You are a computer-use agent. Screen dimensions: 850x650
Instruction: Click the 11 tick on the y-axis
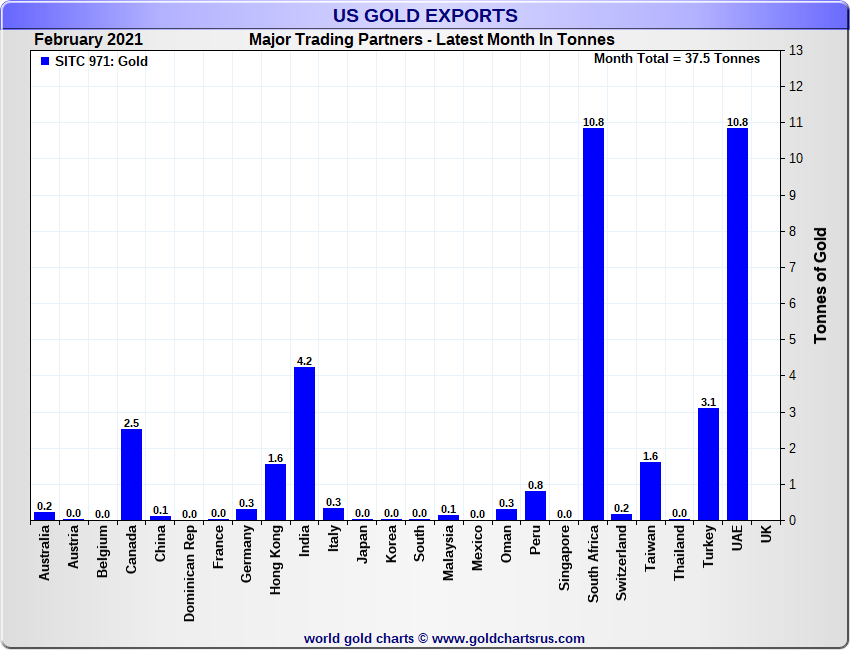(x=796, y=123)
